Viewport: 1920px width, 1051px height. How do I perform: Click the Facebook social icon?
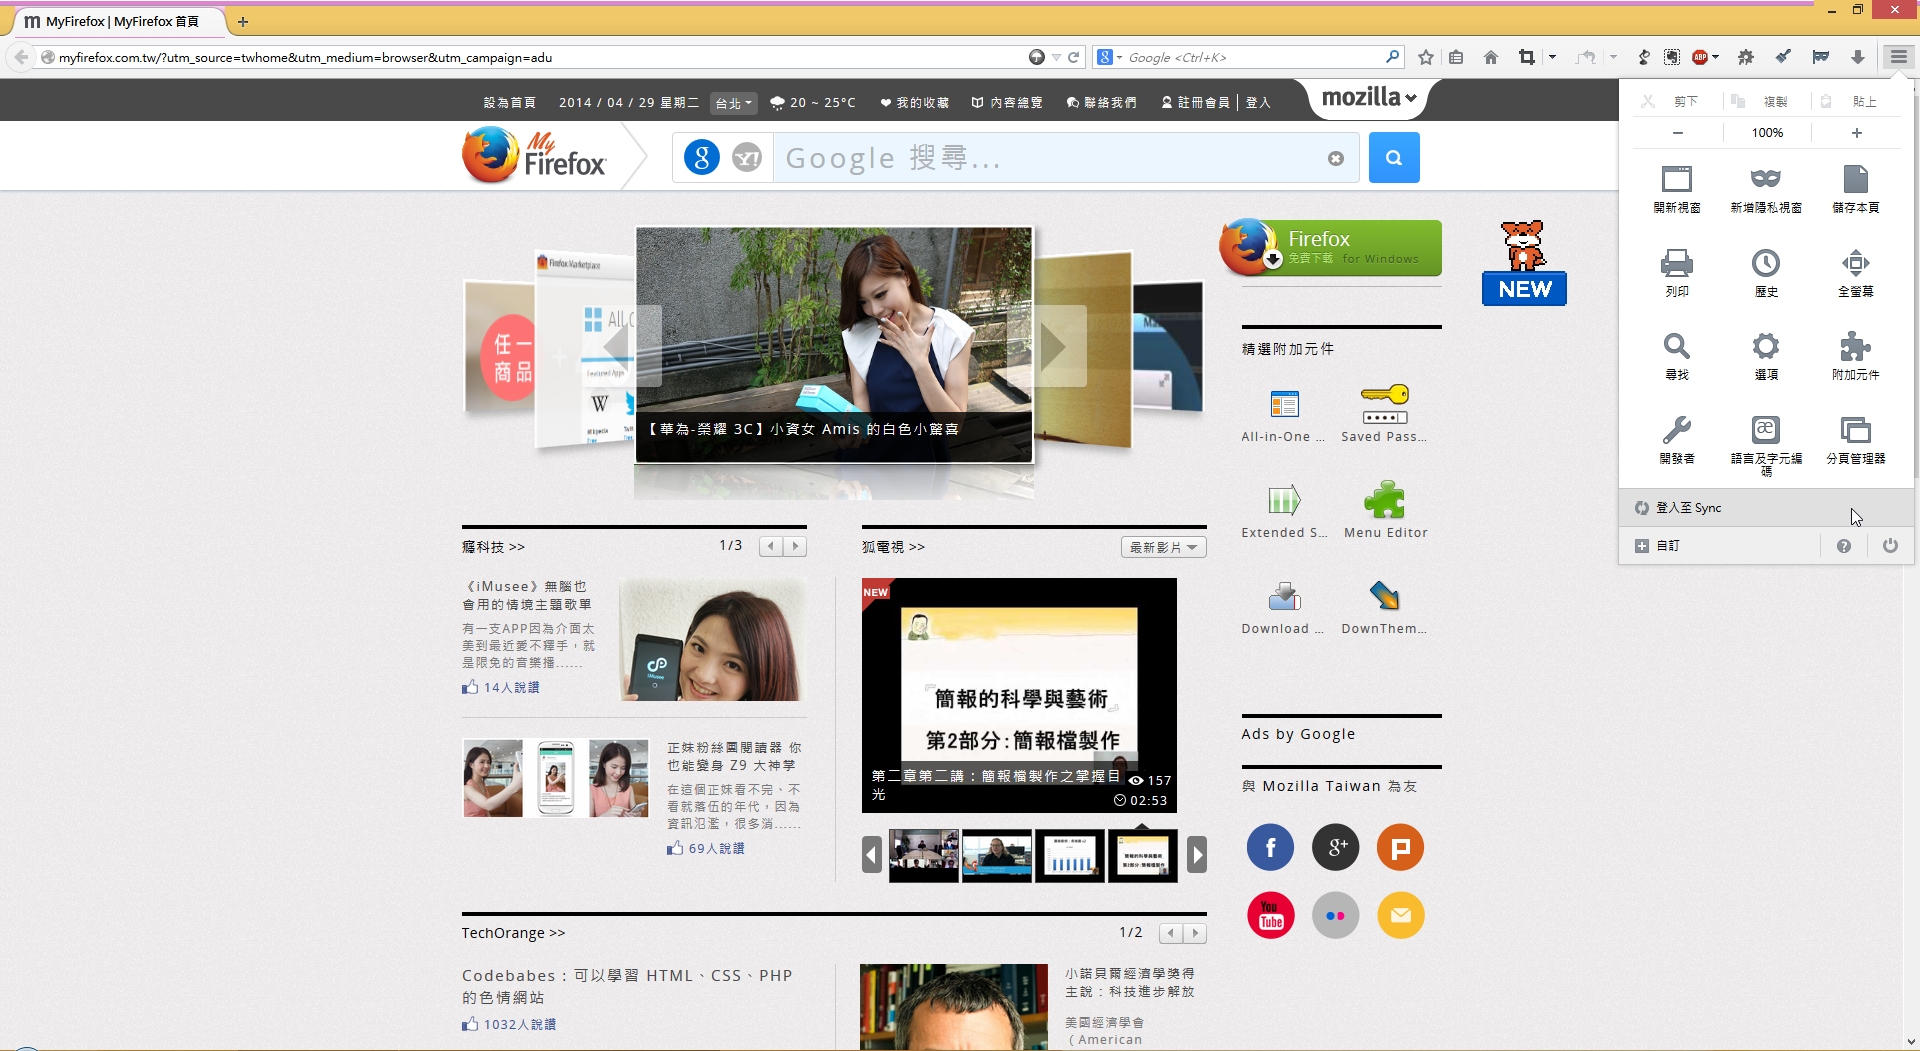tap(1270, 848)
